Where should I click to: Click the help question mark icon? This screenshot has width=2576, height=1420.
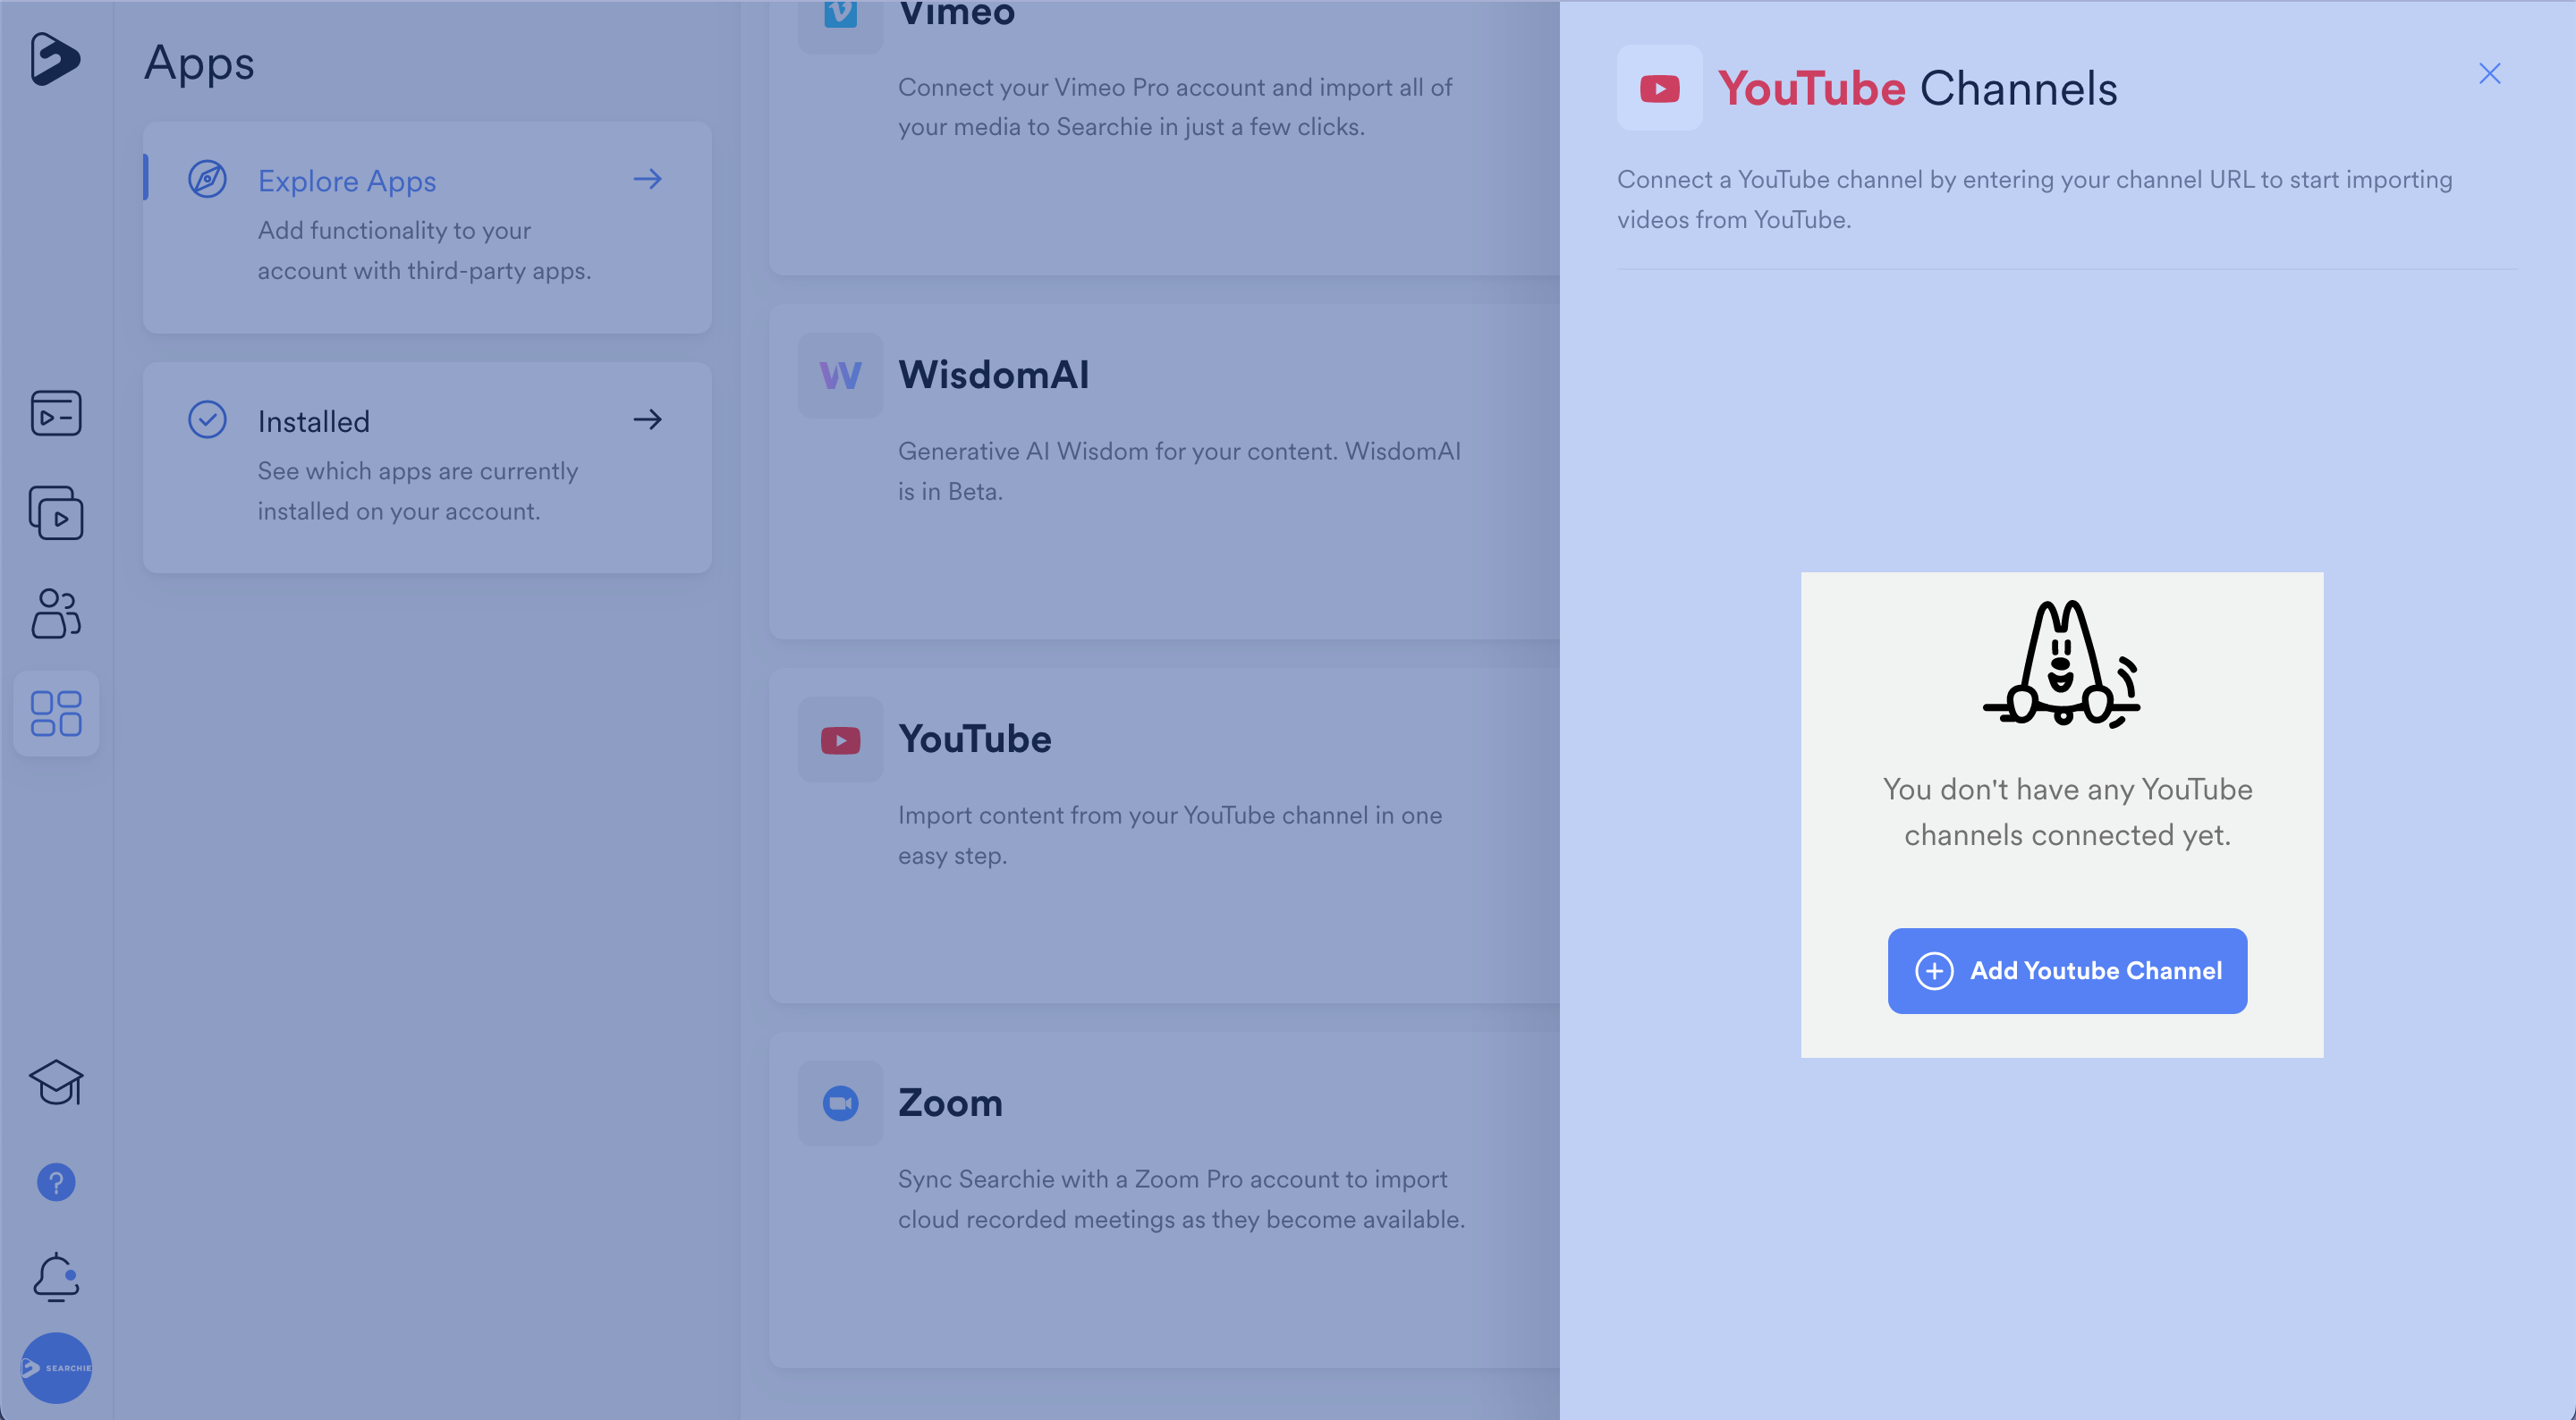pos(56,1183)
